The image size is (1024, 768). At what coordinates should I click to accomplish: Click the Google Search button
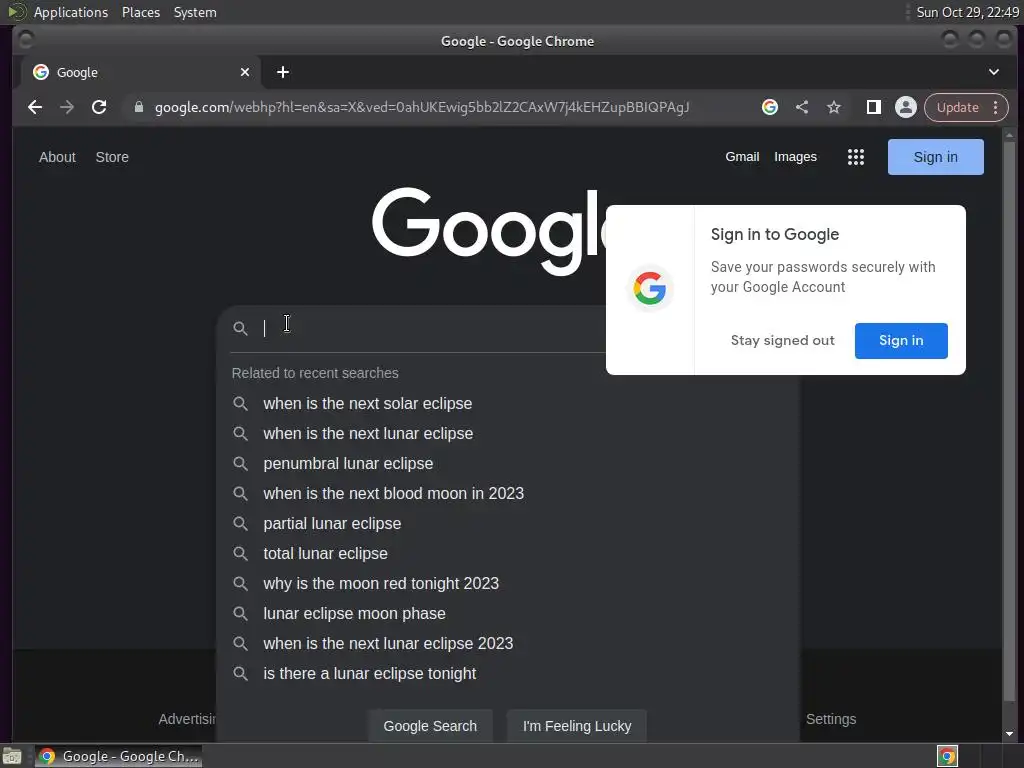[x=430, y=726]
